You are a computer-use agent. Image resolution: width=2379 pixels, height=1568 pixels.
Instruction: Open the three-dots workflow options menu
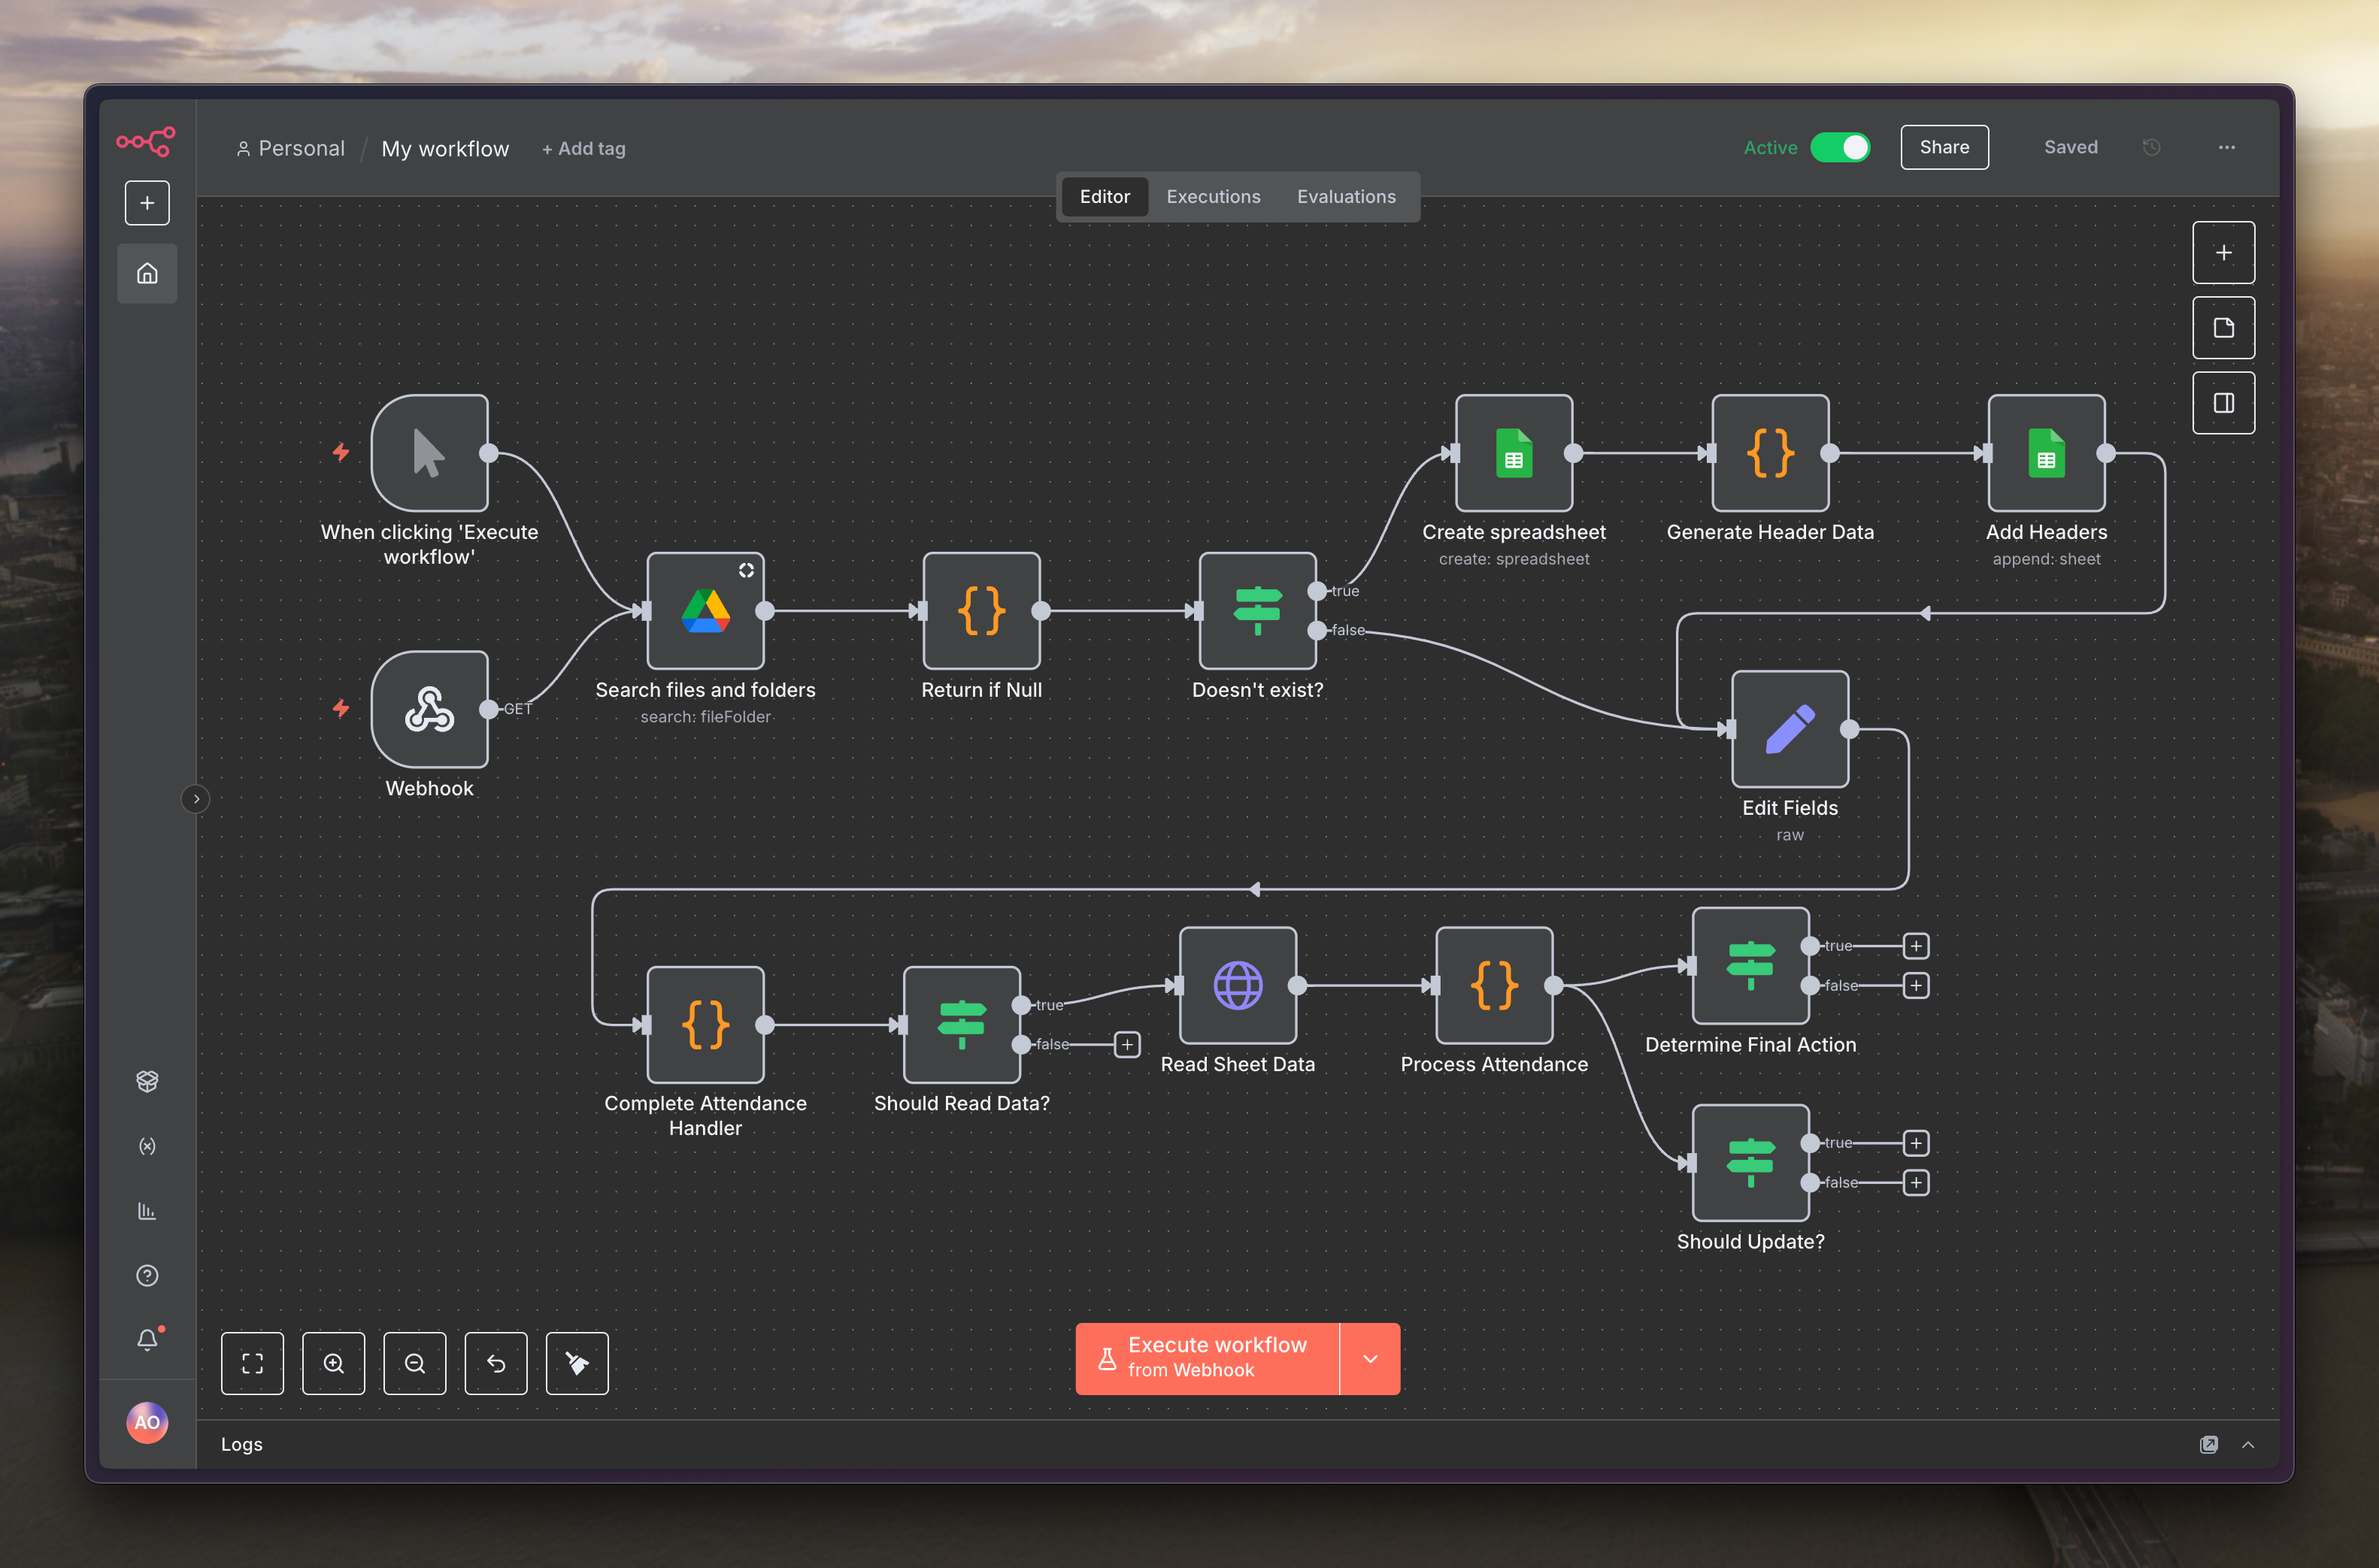tap(2226, 147)
